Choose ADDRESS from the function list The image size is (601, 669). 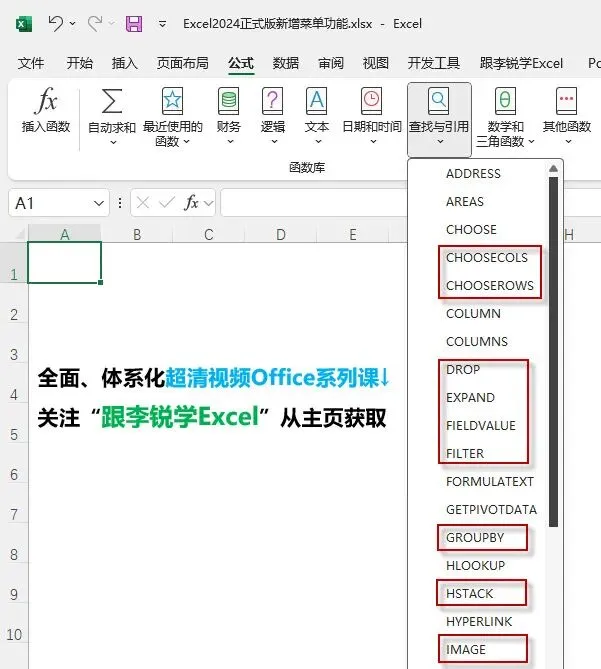point(473,174)
